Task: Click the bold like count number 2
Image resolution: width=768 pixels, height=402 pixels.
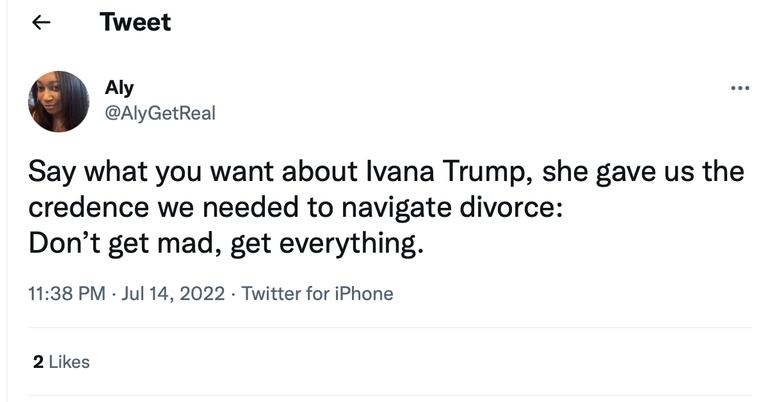Action: [38, 362]
